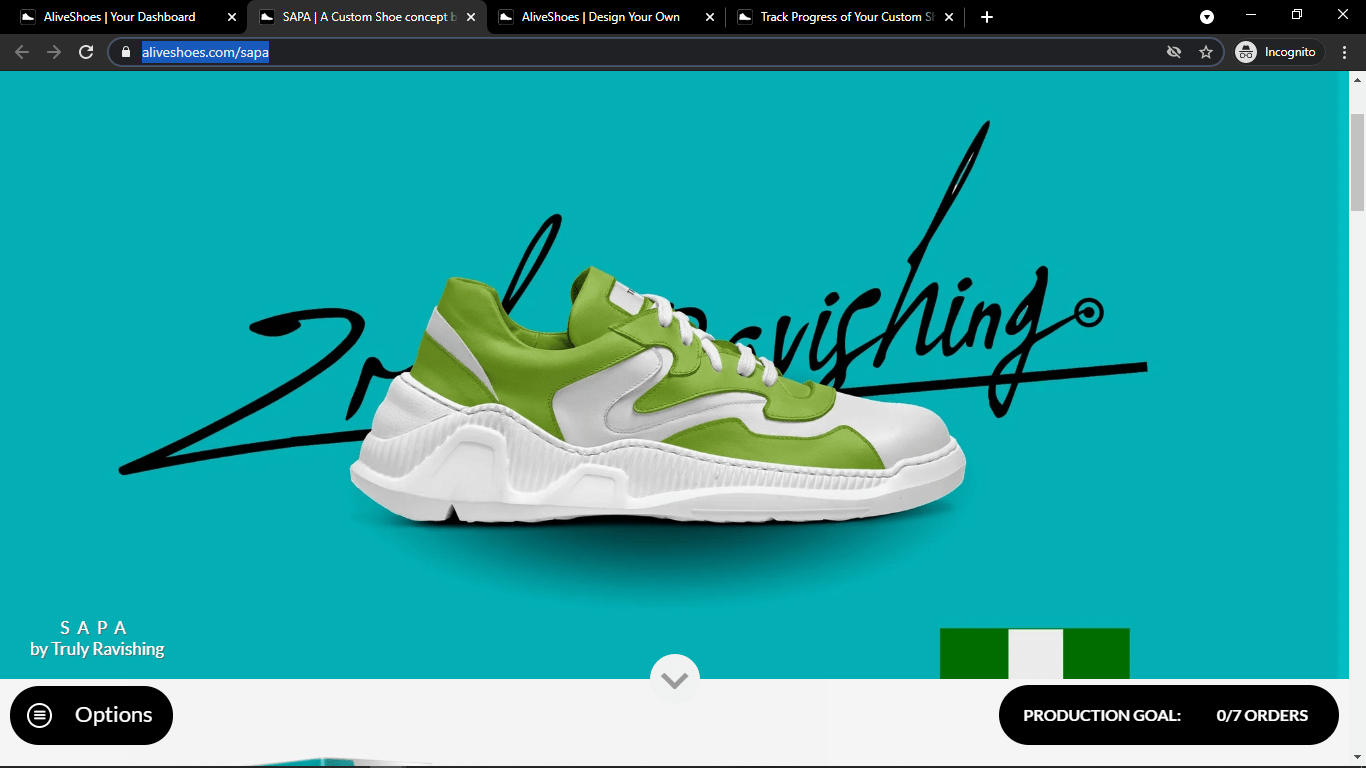This screenshot has height=768, width=1366.
Task: Open a new tab with the plus icon
Action: click(987, 17)
